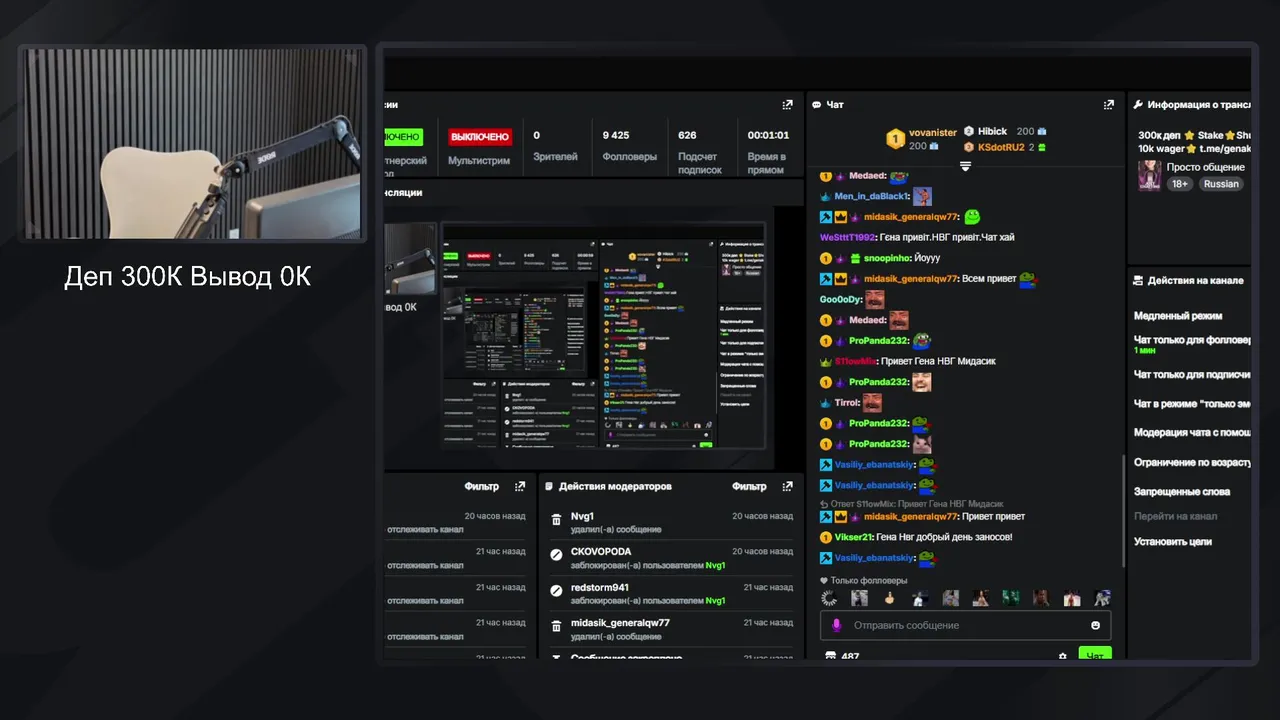This screenshot has height=720, width=1280.
Task: Click the trash icon in the midasik_generalqw77 moderator row
Action: tap(556, 627)
